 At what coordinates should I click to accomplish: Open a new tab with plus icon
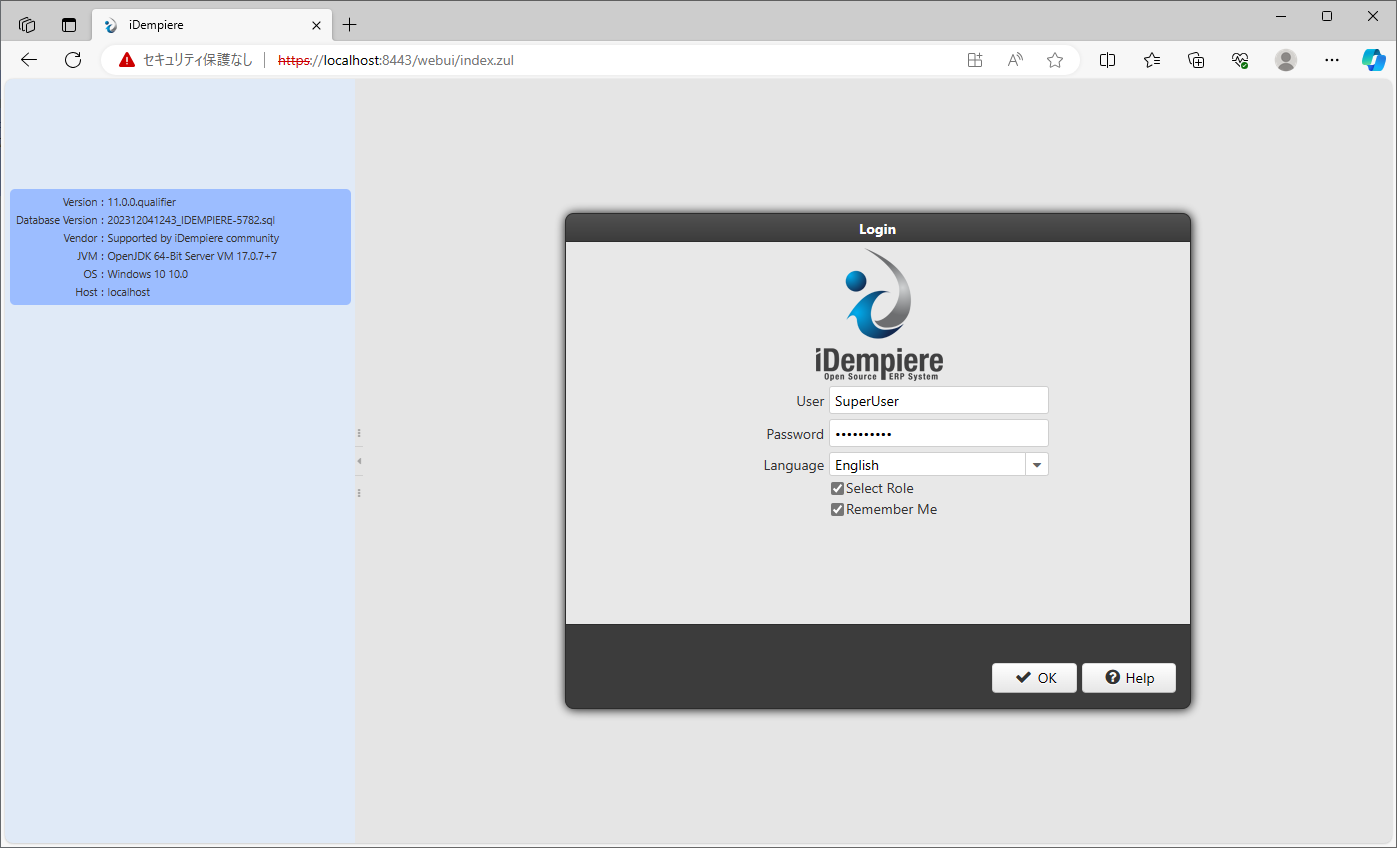[349, 25]
